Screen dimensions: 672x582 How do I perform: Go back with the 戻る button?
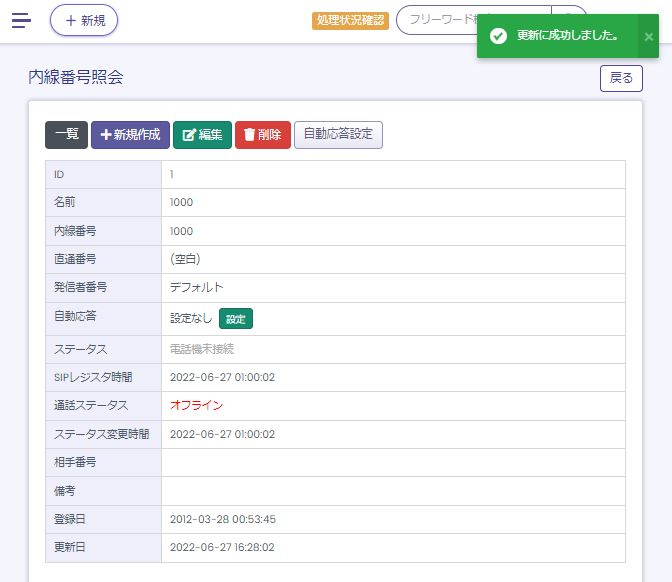(621, 78)
